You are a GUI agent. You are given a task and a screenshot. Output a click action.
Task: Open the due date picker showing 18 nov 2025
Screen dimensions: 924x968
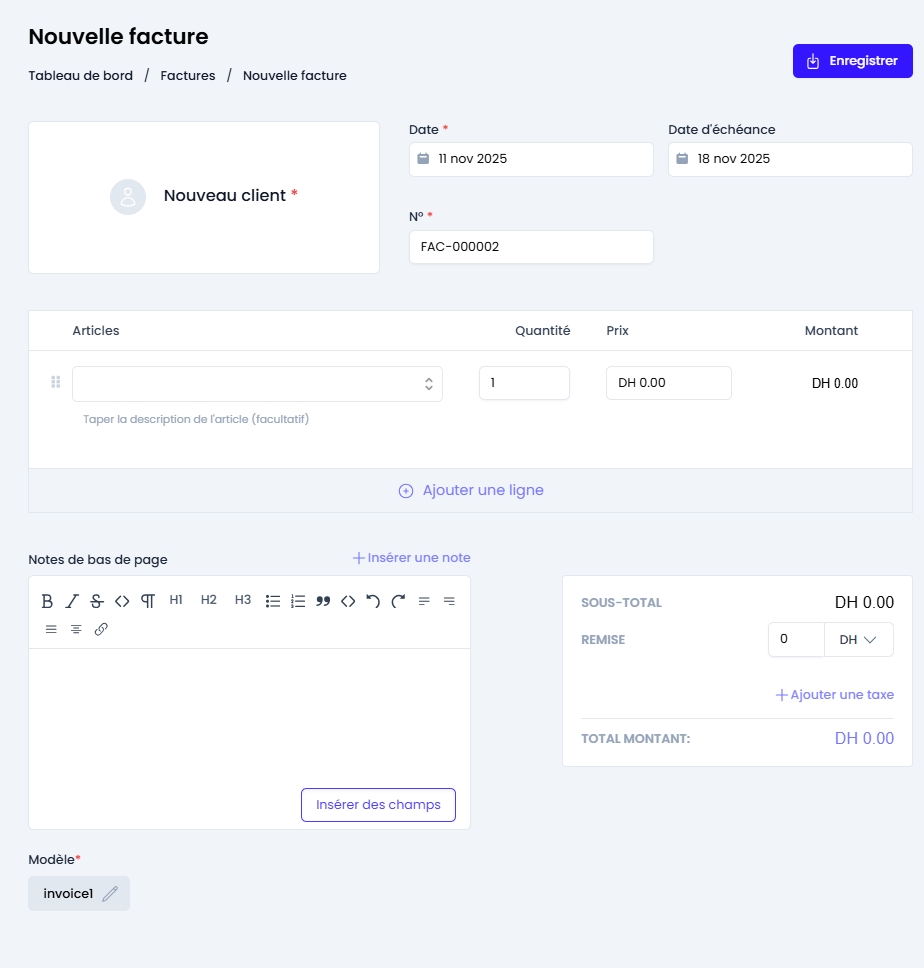click(x=789, y=159)
